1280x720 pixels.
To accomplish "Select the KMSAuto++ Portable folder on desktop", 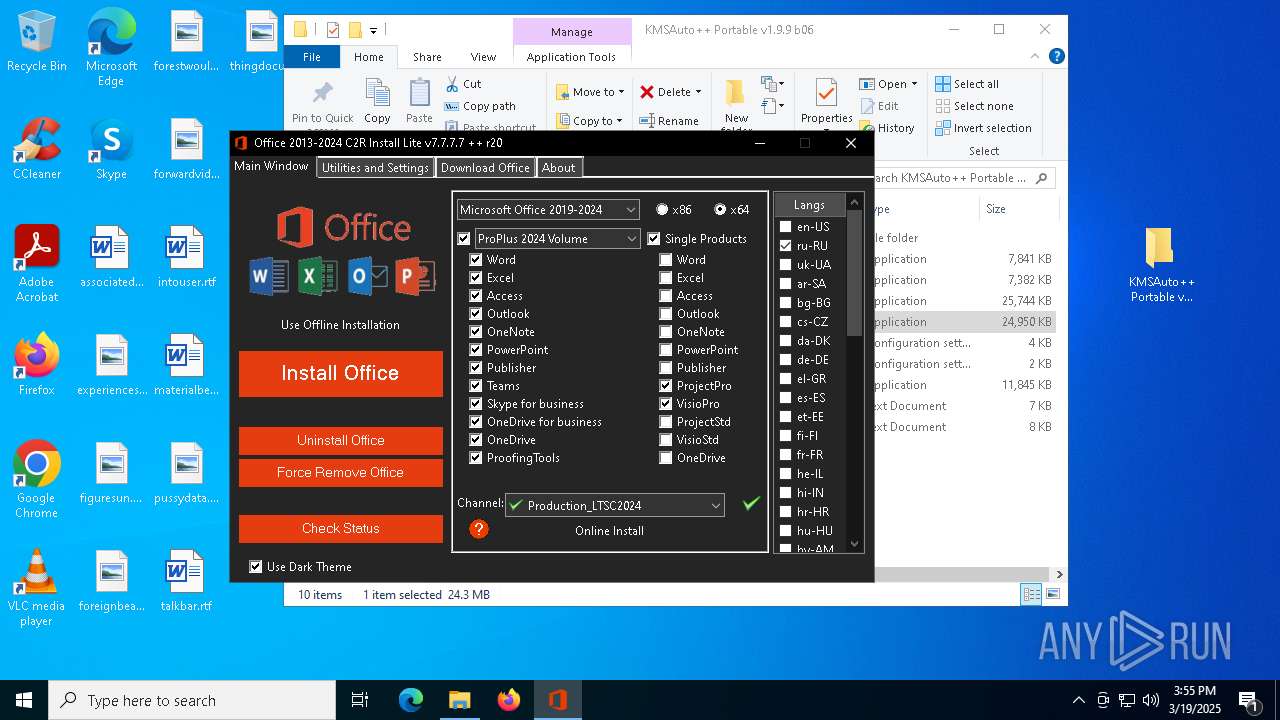I will point(1160,265).
